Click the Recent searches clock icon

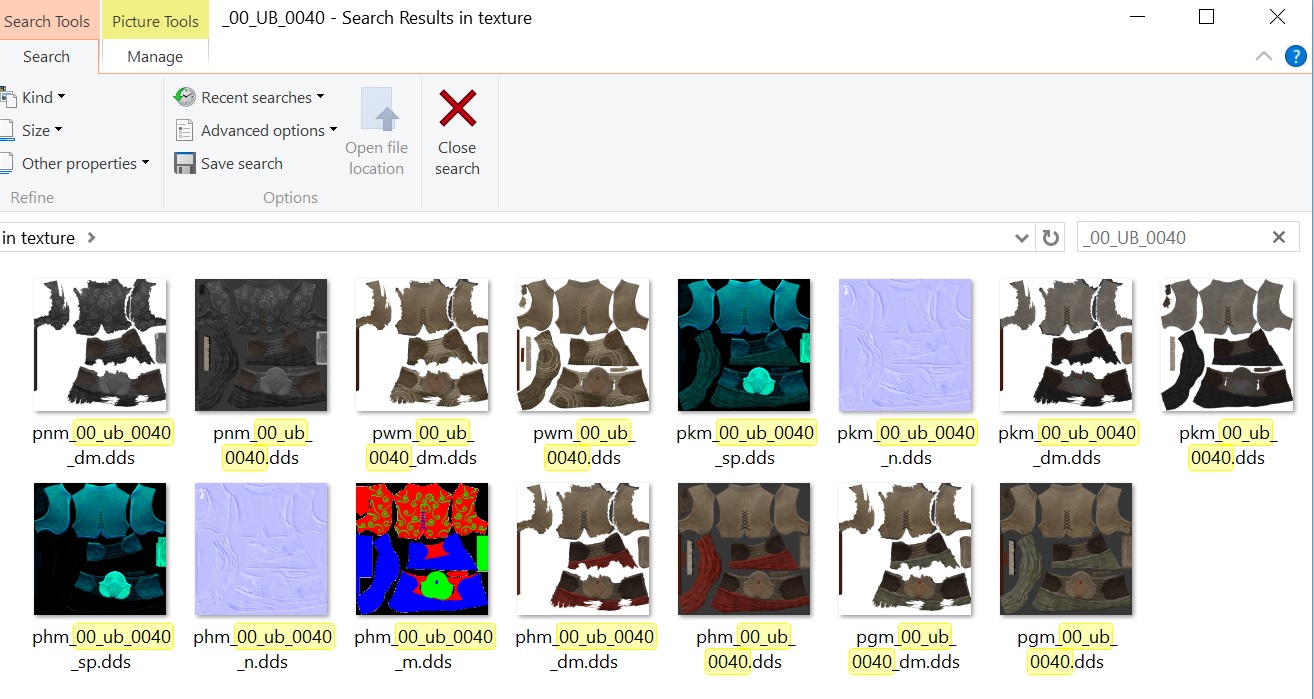[185, 97]
